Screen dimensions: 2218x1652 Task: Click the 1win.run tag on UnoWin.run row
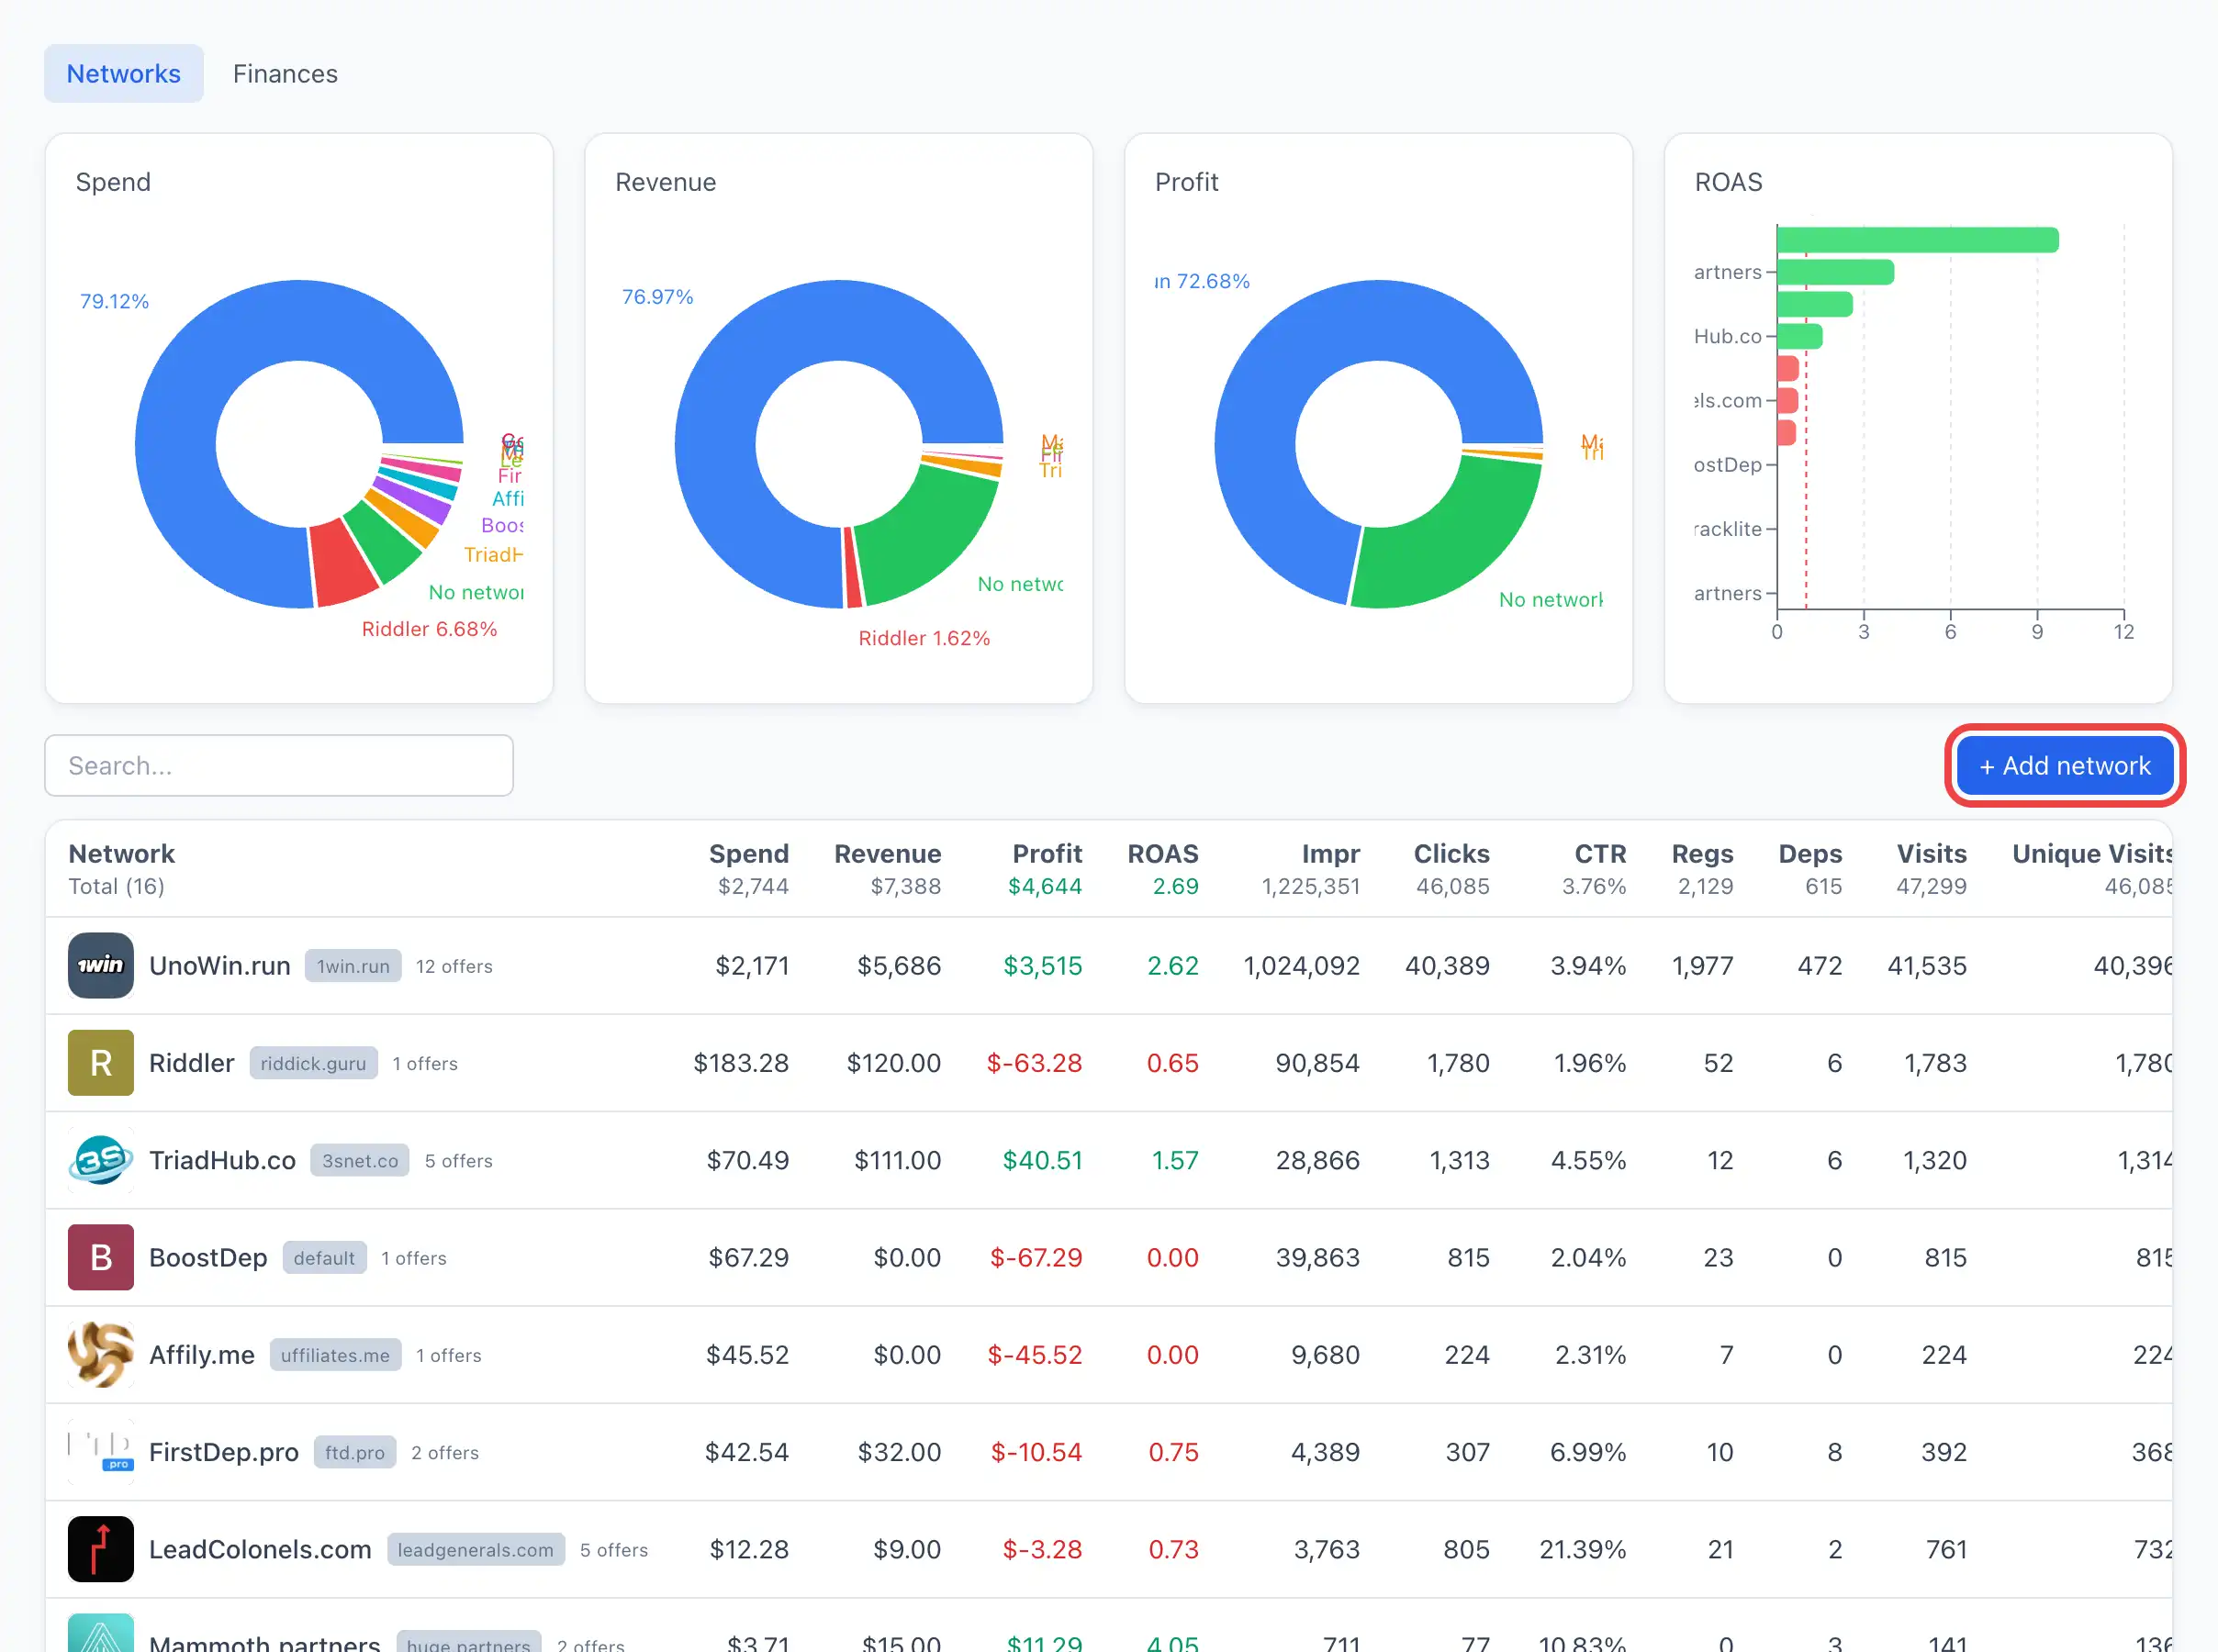tap(353, 966)
